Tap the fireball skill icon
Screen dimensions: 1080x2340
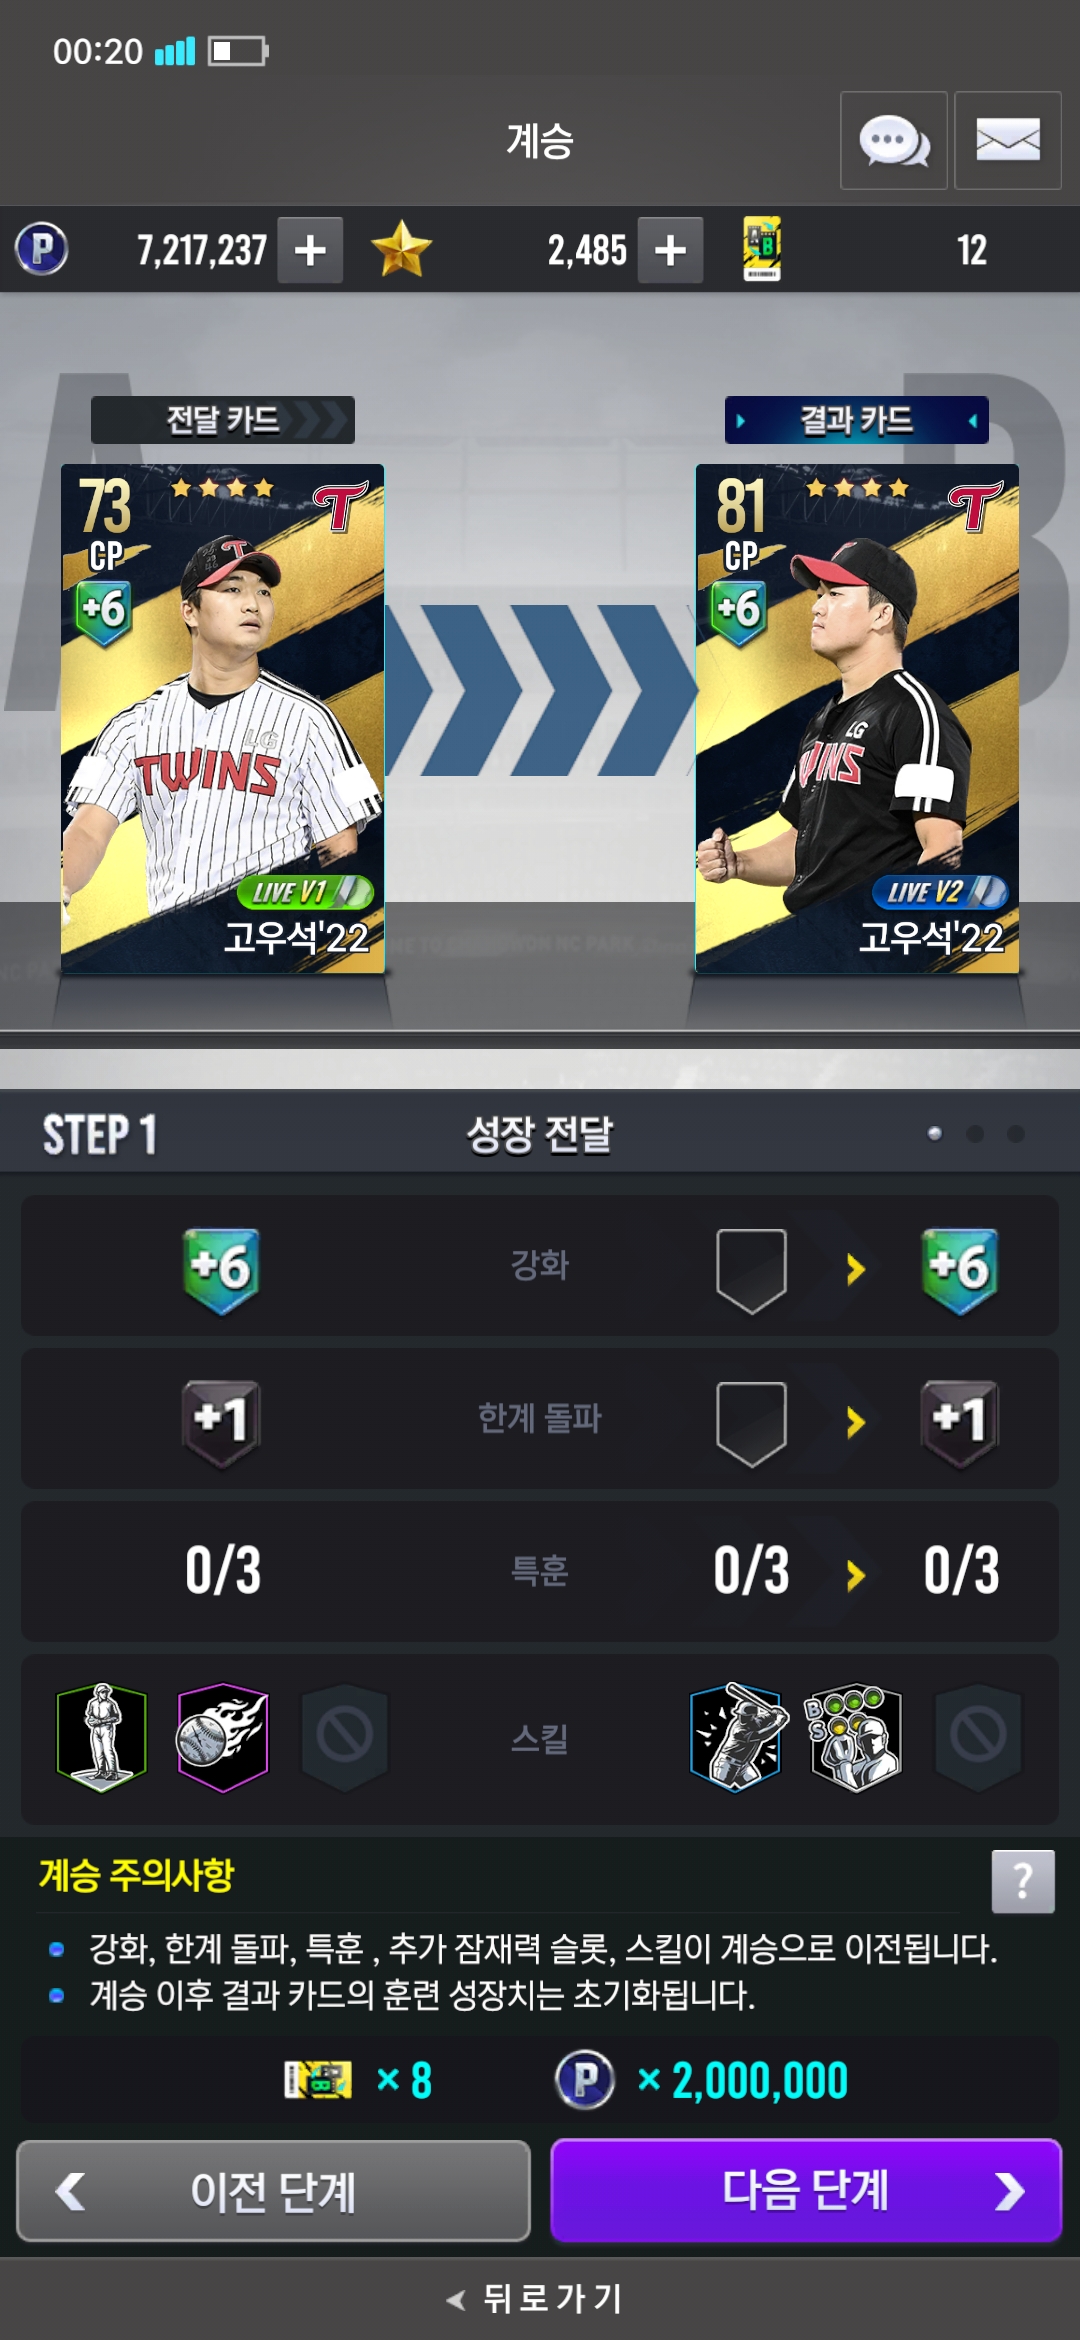(222, 1738)
